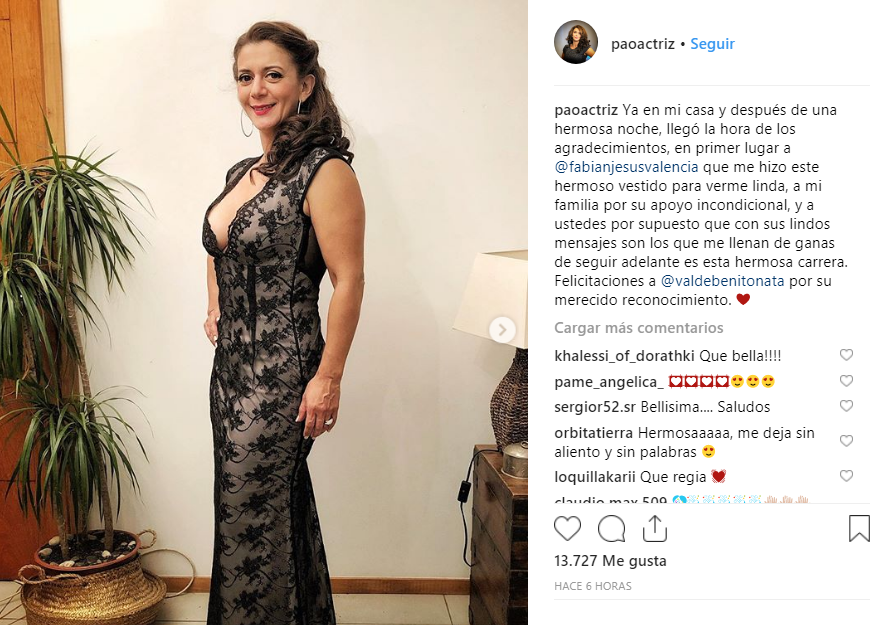Viewport: 879px width, 625px height.
Task: Like loquillakarii's comment heart
Action: tap(846, 476)
